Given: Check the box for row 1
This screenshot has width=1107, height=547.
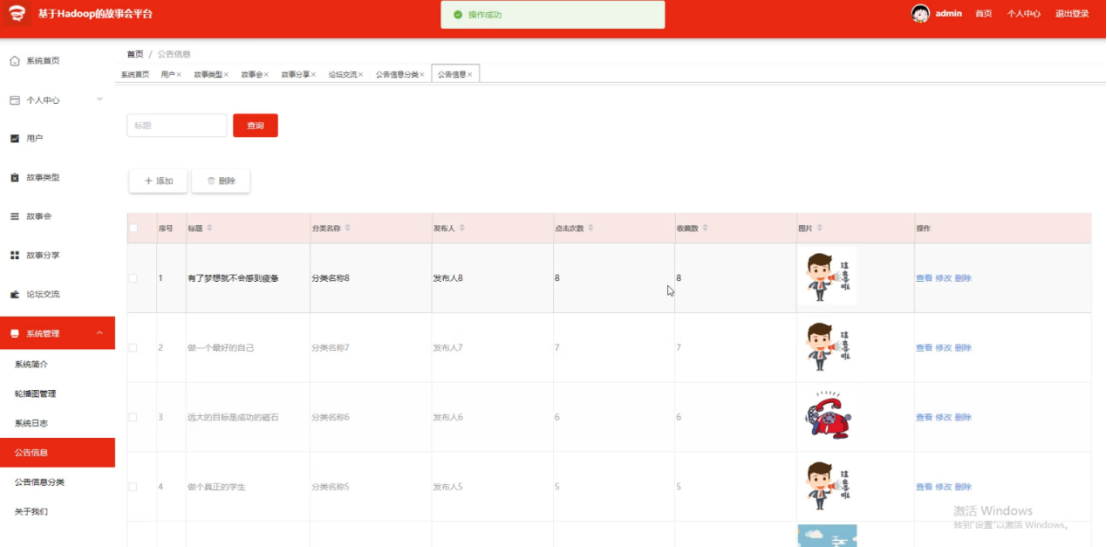Looking at the screenshot, I should click(133, 278).
